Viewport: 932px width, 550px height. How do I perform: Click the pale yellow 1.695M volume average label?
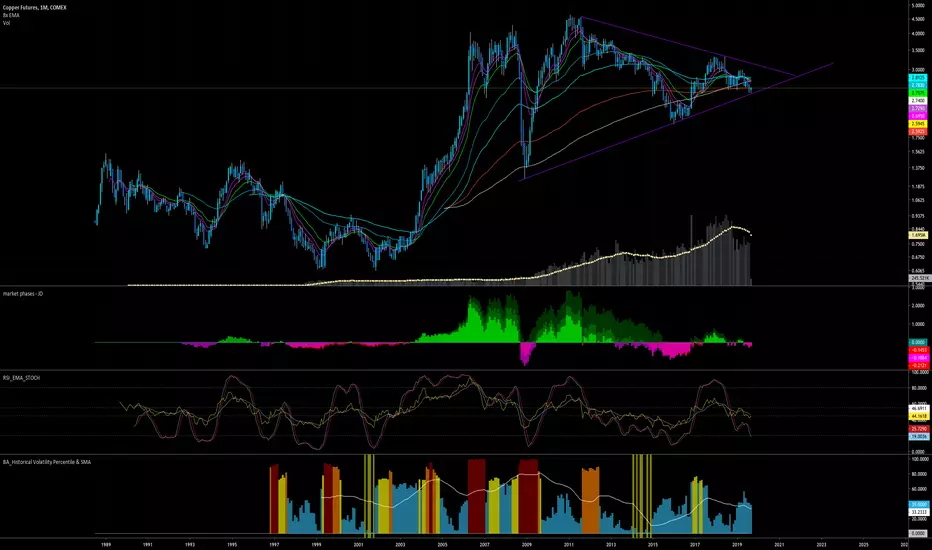[x=918, y=235]
